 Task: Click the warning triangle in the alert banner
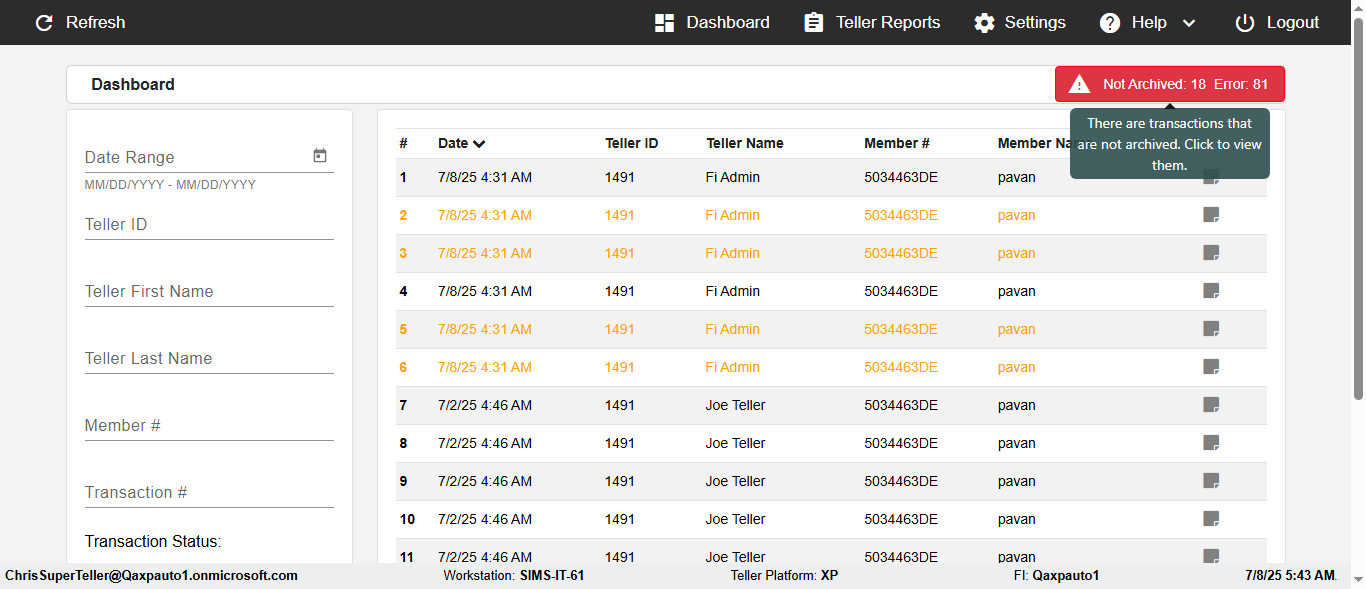pyautogui.click(x=1079, y=84)
